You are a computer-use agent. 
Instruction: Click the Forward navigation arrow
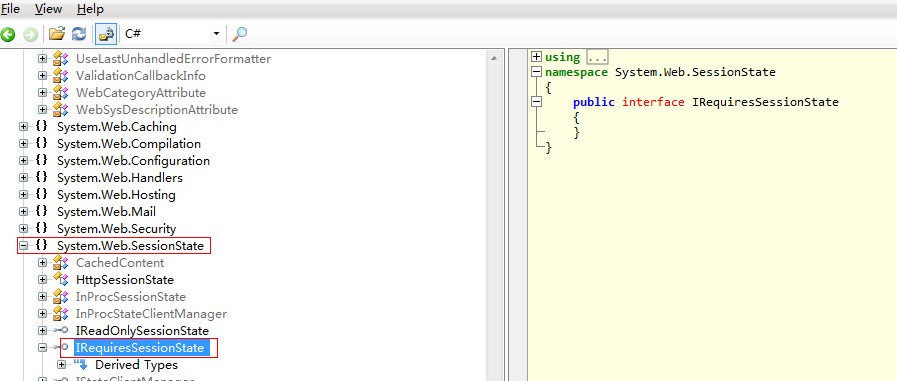tap(30, 34)
